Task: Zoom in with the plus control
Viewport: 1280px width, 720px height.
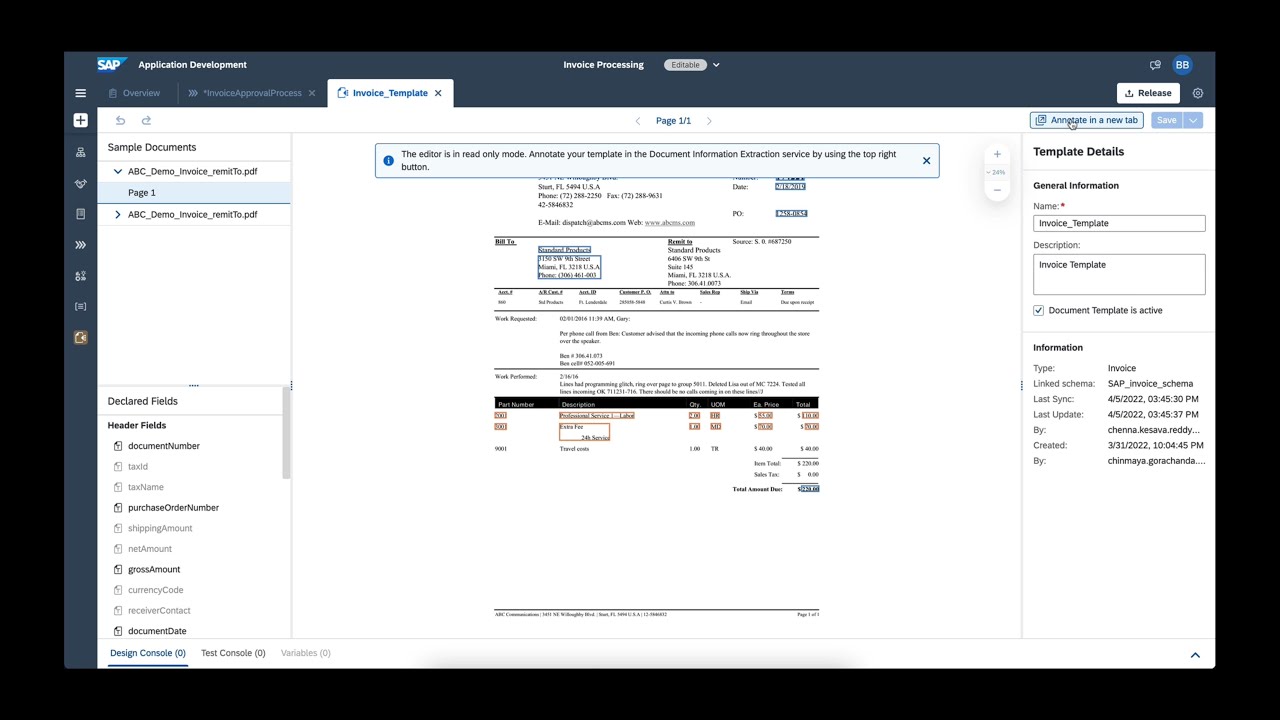Action: coord(997,154)
